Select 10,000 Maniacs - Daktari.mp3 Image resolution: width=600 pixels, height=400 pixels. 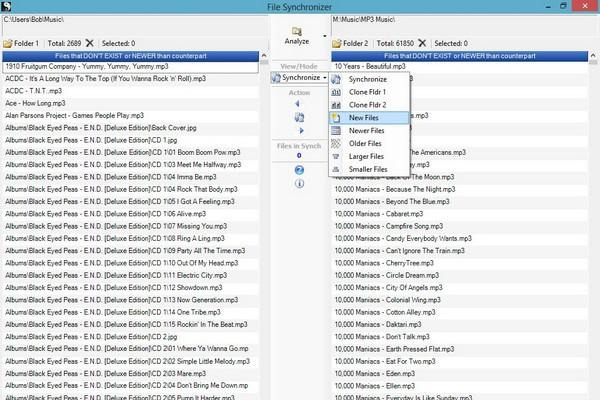[x=460, y=325]
